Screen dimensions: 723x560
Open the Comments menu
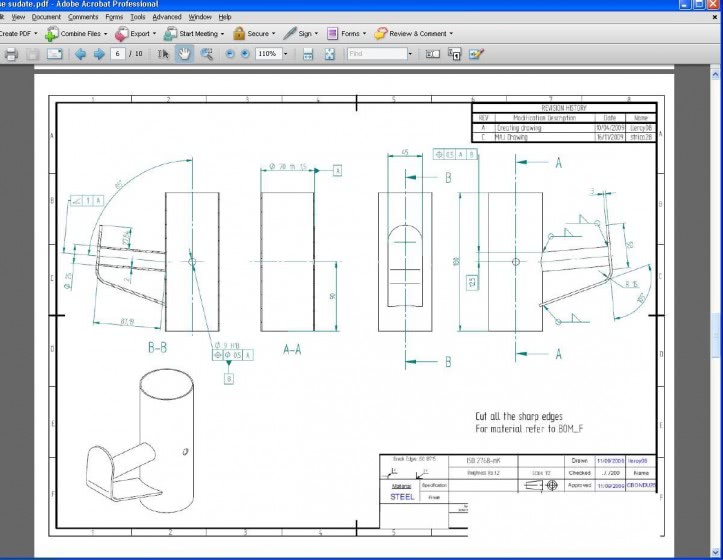83,17
